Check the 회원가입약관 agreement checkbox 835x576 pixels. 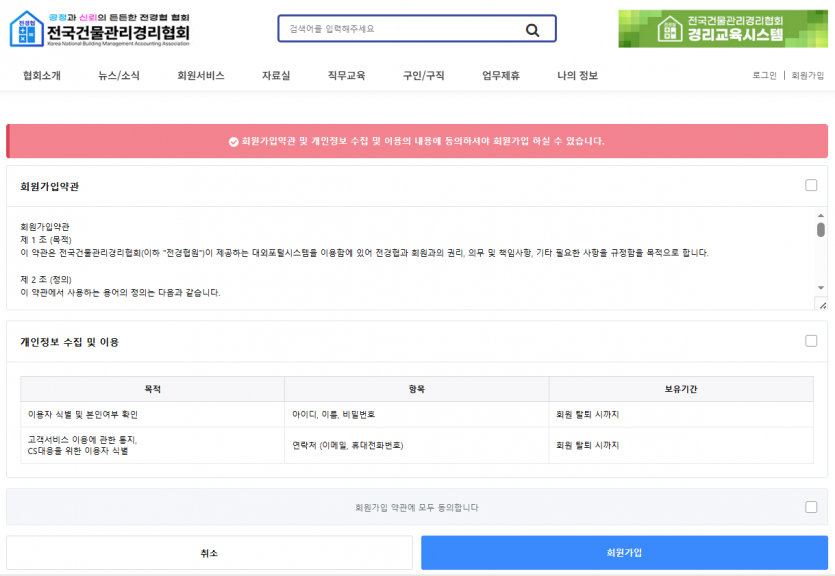click(x=811, y=185)
